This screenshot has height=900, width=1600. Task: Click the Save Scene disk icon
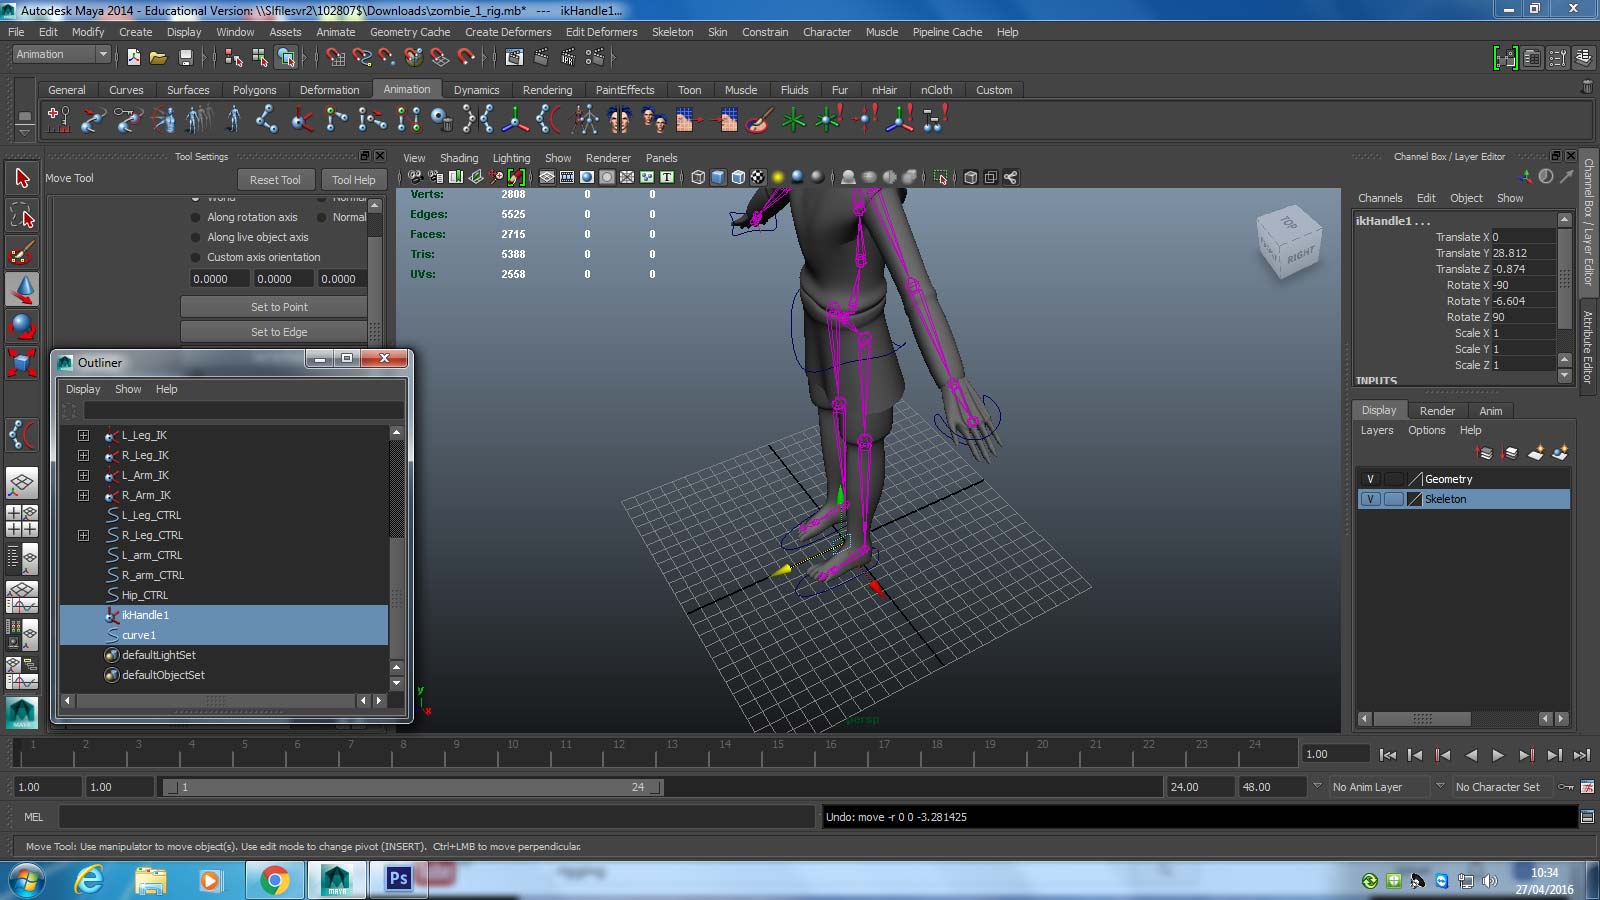tap(184, 57)
